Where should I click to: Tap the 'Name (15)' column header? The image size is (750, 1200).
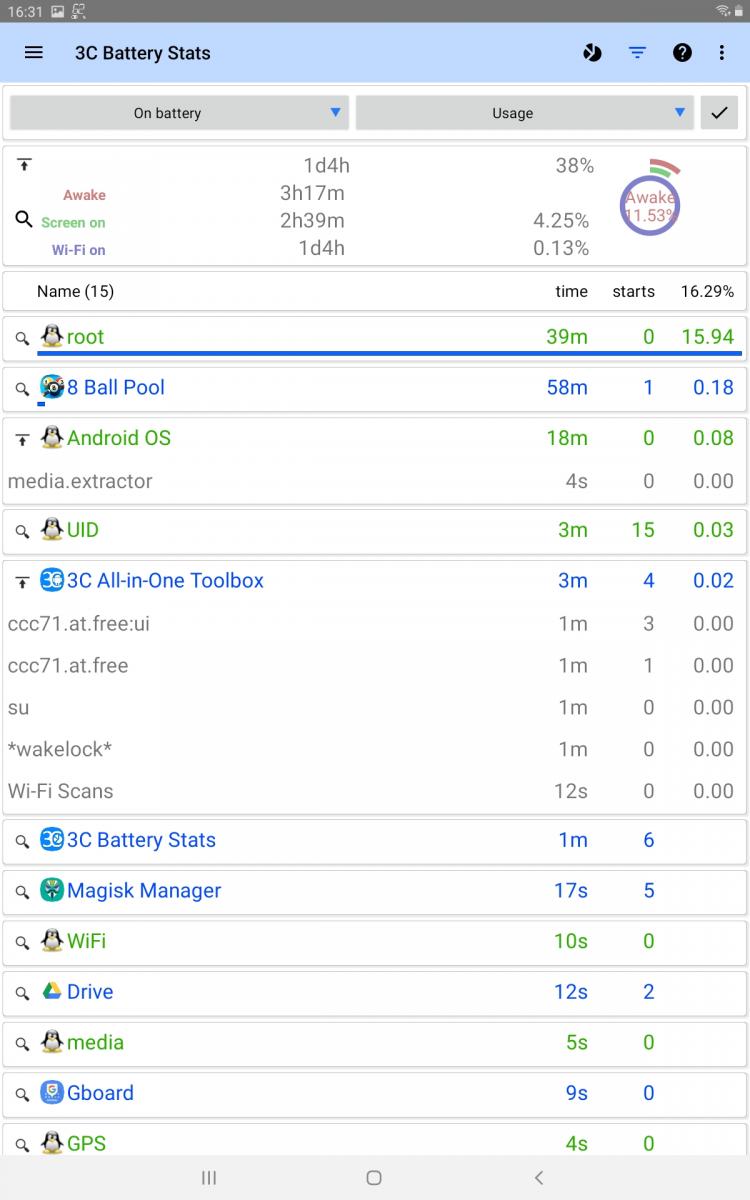[75, 291]
